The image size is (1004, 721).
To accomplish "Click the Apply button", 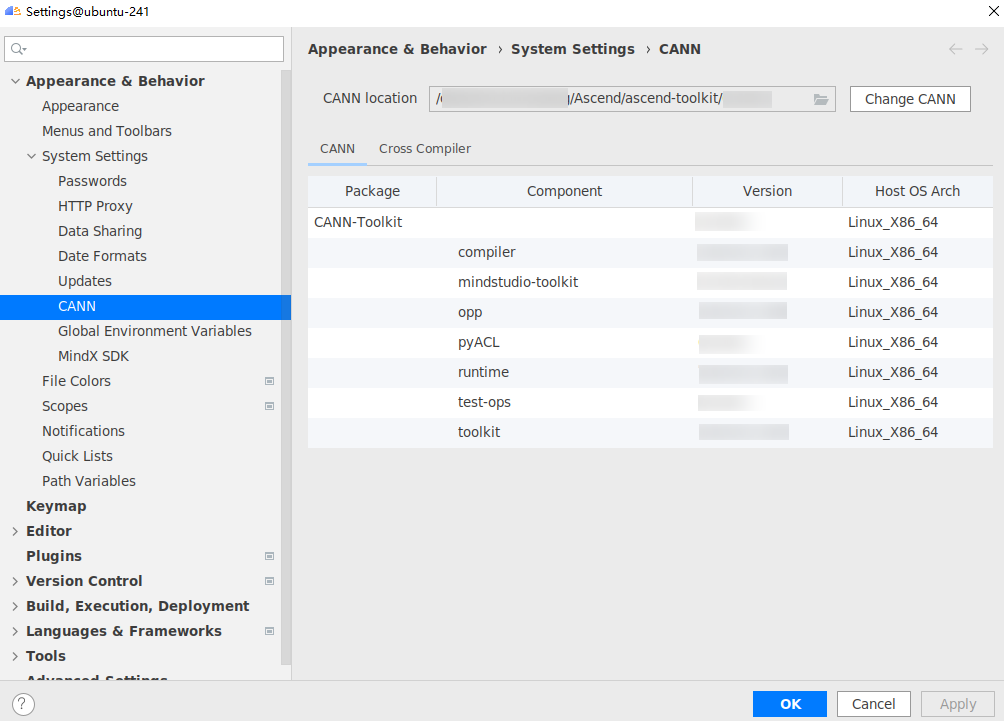I will pyautogui.click(x=958, y=704).
